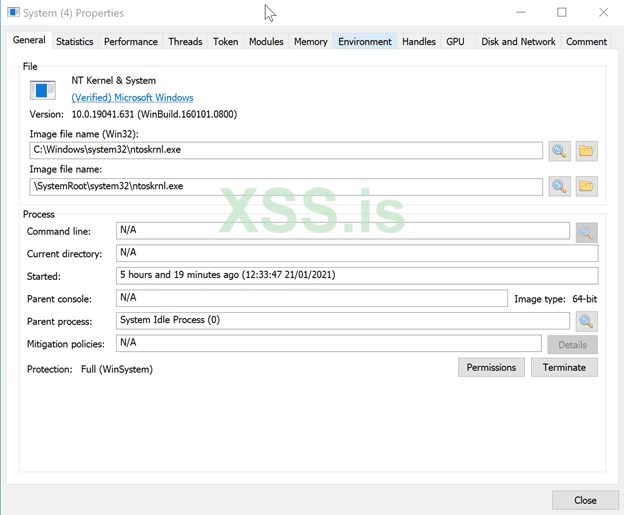Switch to the Handles tab

(419, 42)
